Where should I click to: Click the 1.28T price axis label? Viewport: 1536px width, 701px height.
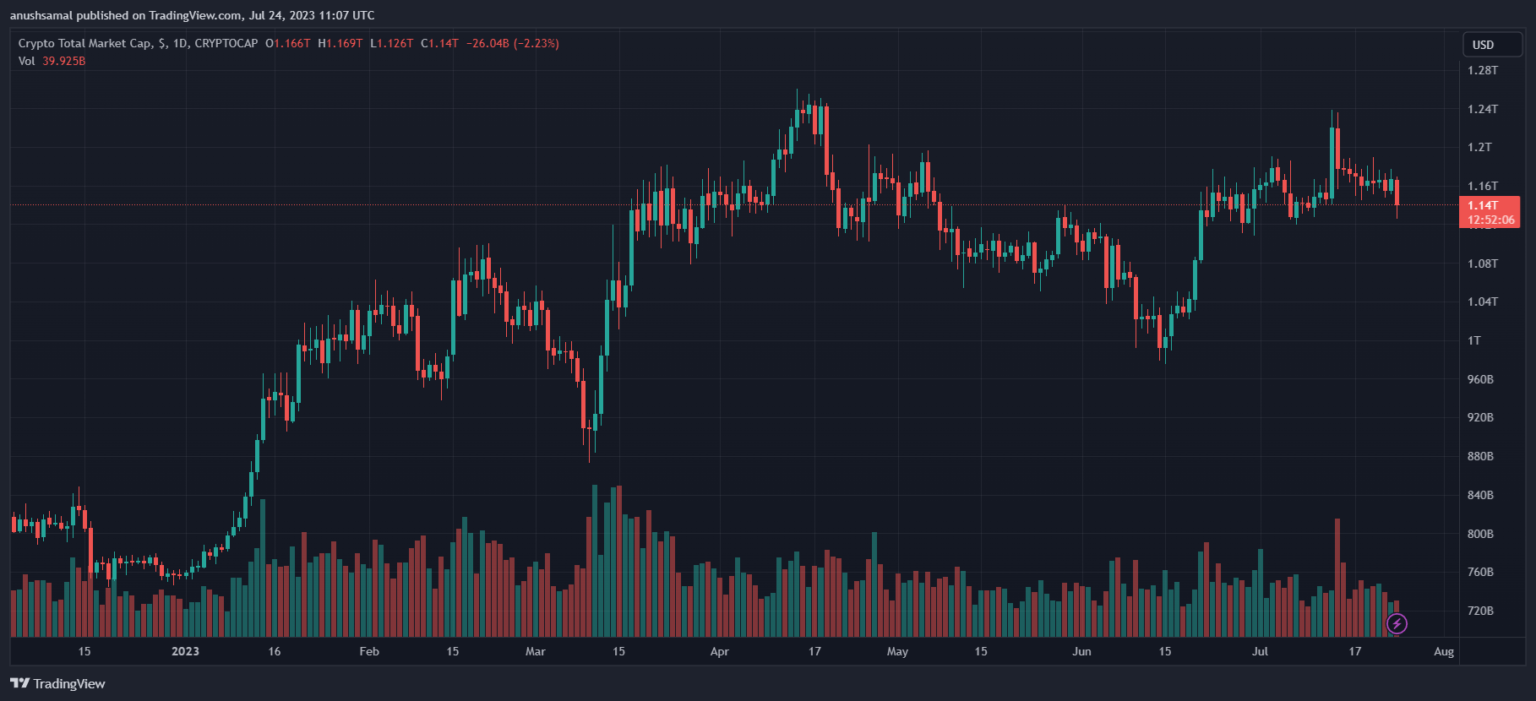coord(1481,70)
